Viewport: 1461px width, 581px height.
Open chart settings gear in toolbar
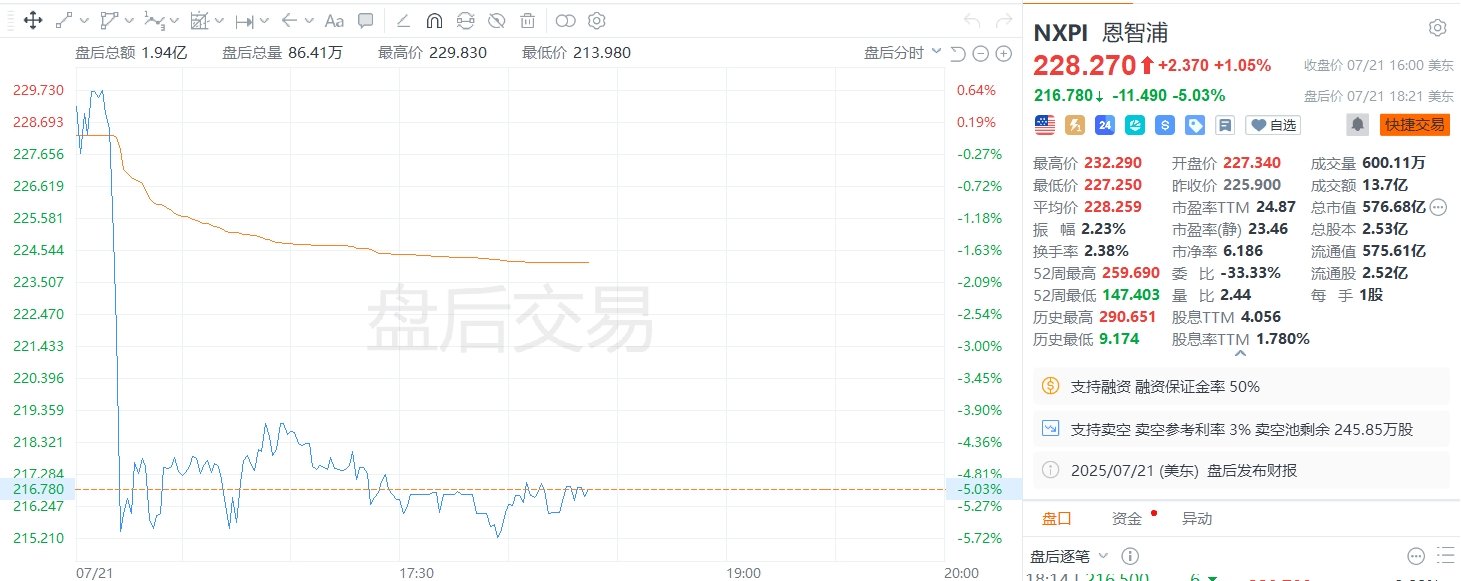(596, 20)
